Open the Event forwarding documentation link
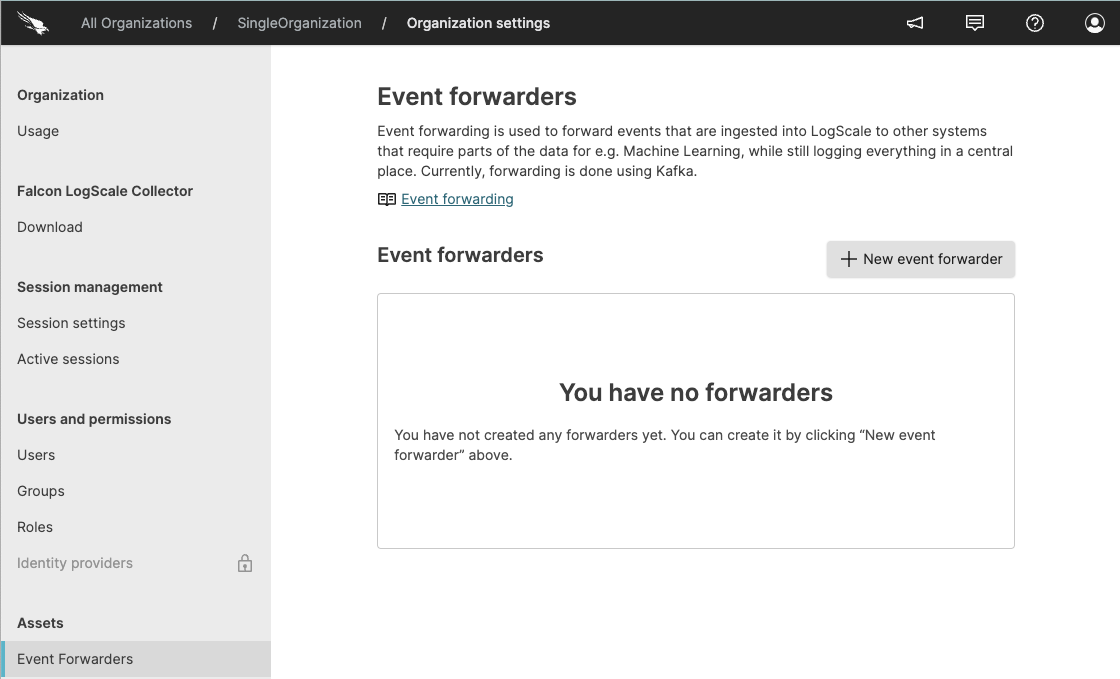The image size is (1120, 679). pyautogui.click(x=457, y=199)
